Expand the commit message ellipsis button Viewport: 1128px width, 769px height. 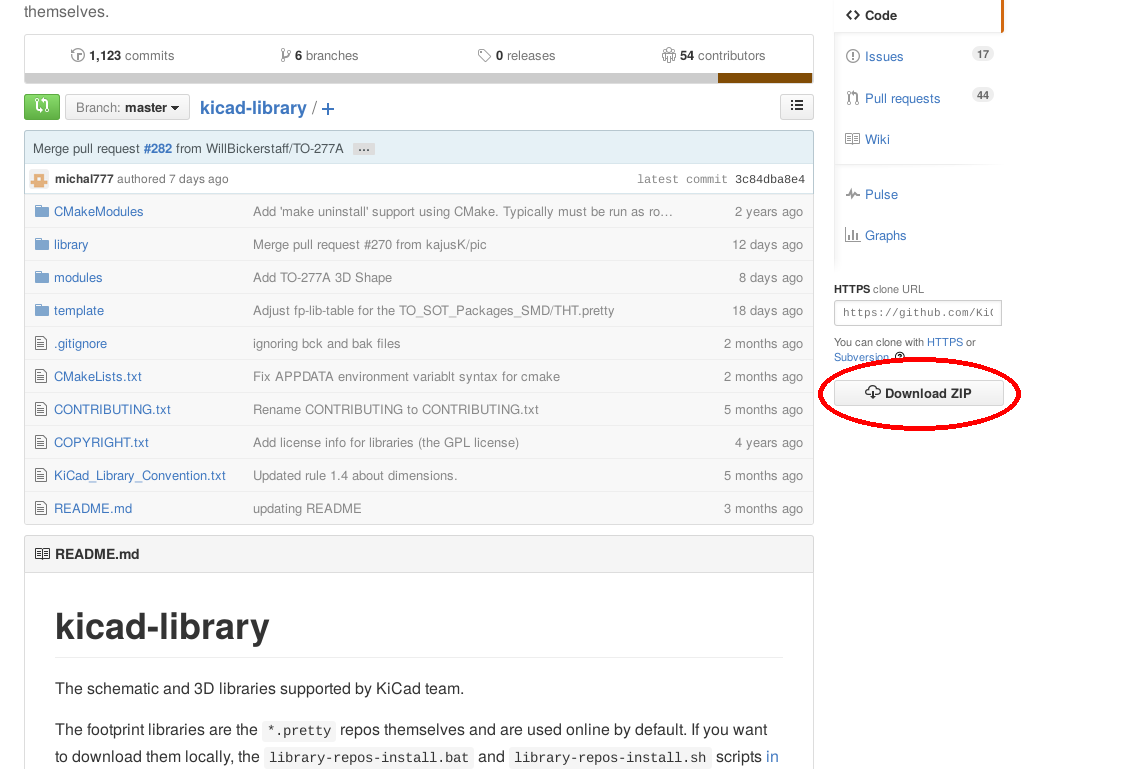[x=364, y=149]
